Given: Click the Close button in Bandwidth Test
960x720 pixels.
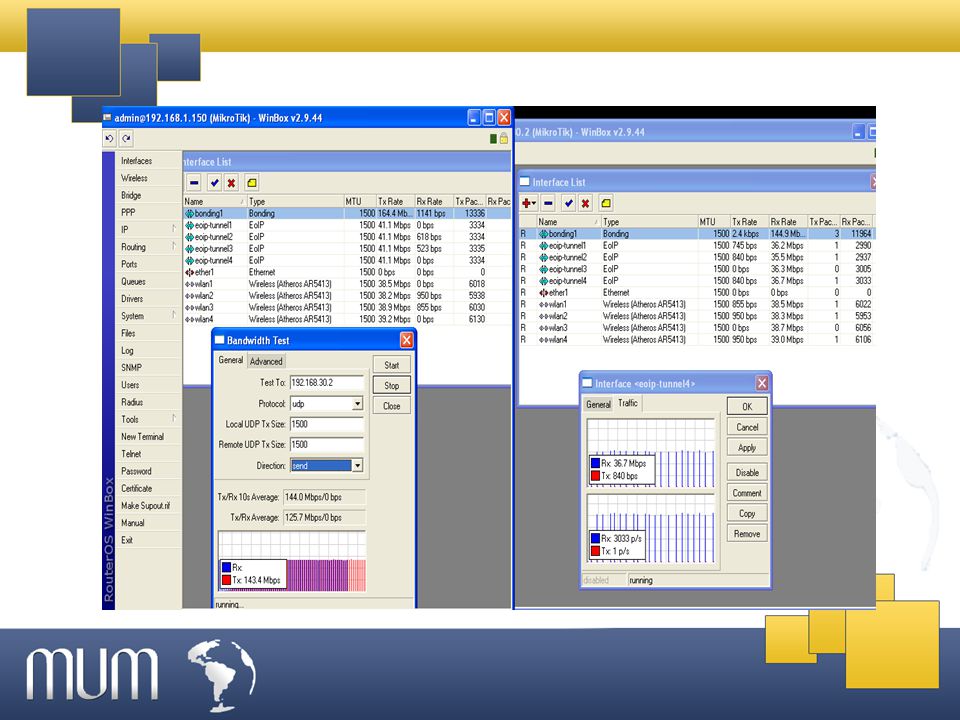Looking at the screenshot, I should tap(392, 406).
